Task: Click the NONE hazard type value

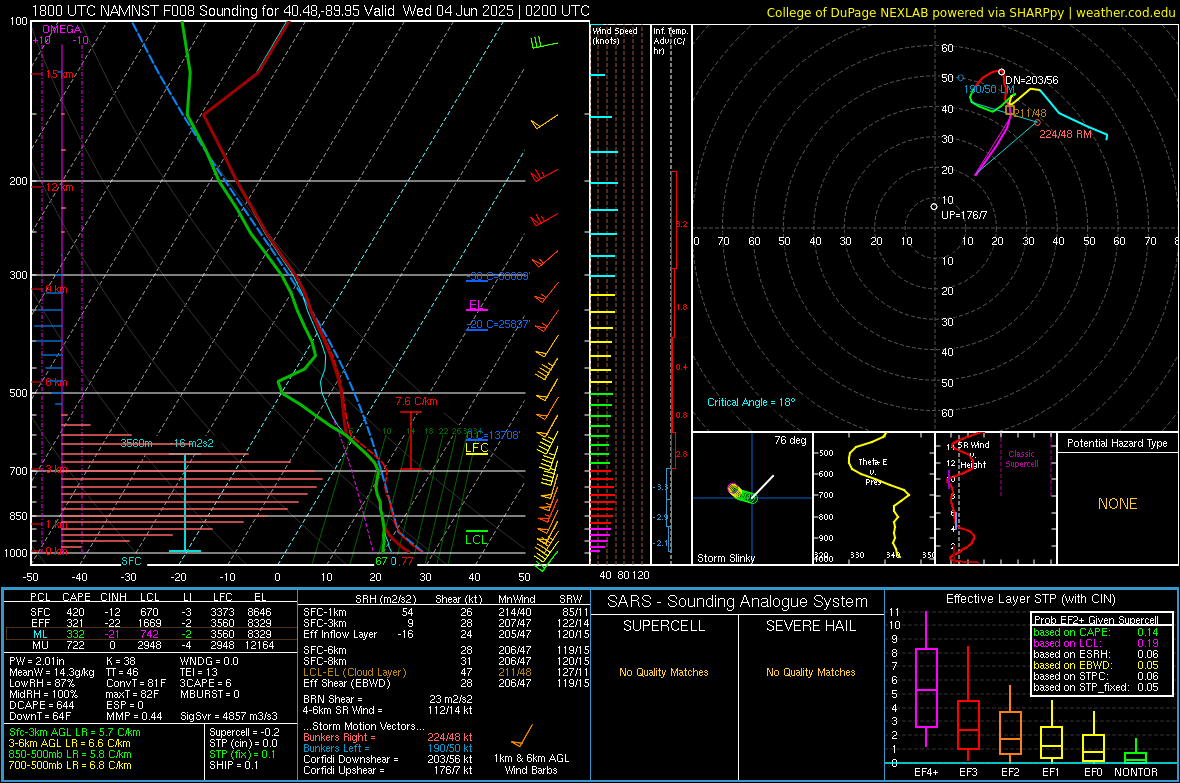Action: click(1118, 504)
